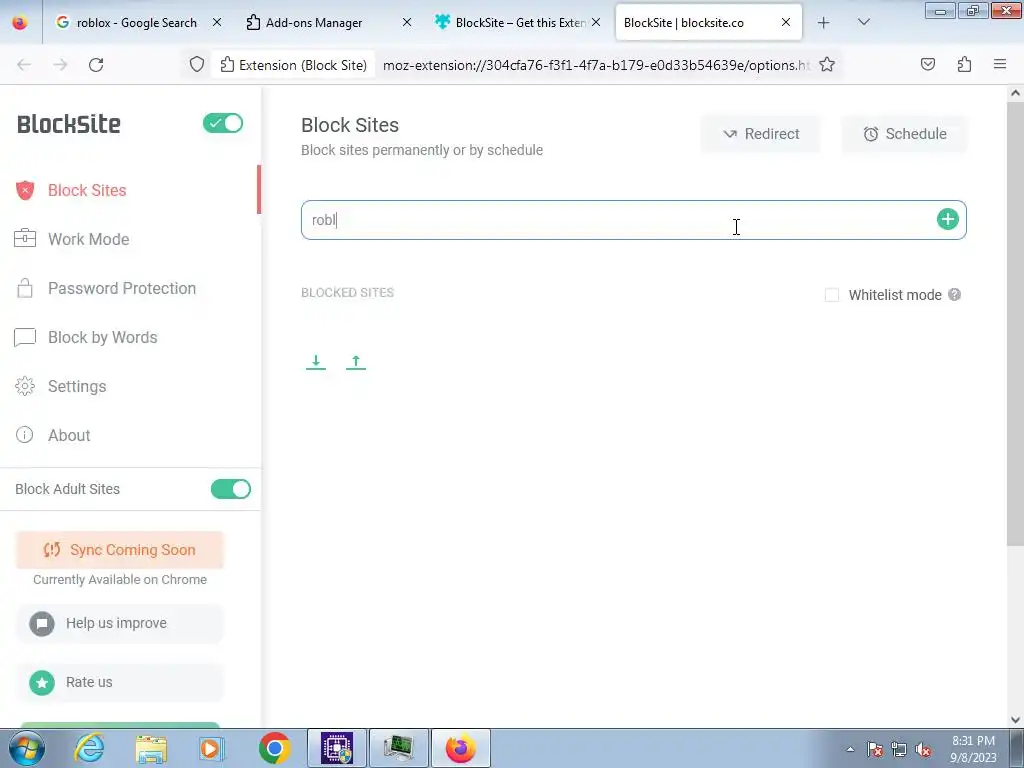Click the import download arrow icon
The height and width of the screenshot is (768, 1024).
point(316,362)
